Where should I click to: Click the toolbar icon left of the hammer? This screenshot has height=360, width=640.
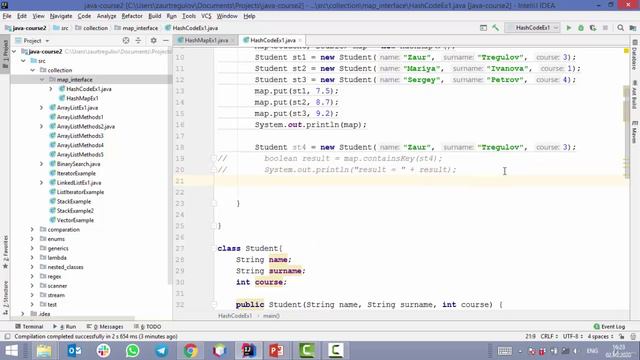[483, 28]
